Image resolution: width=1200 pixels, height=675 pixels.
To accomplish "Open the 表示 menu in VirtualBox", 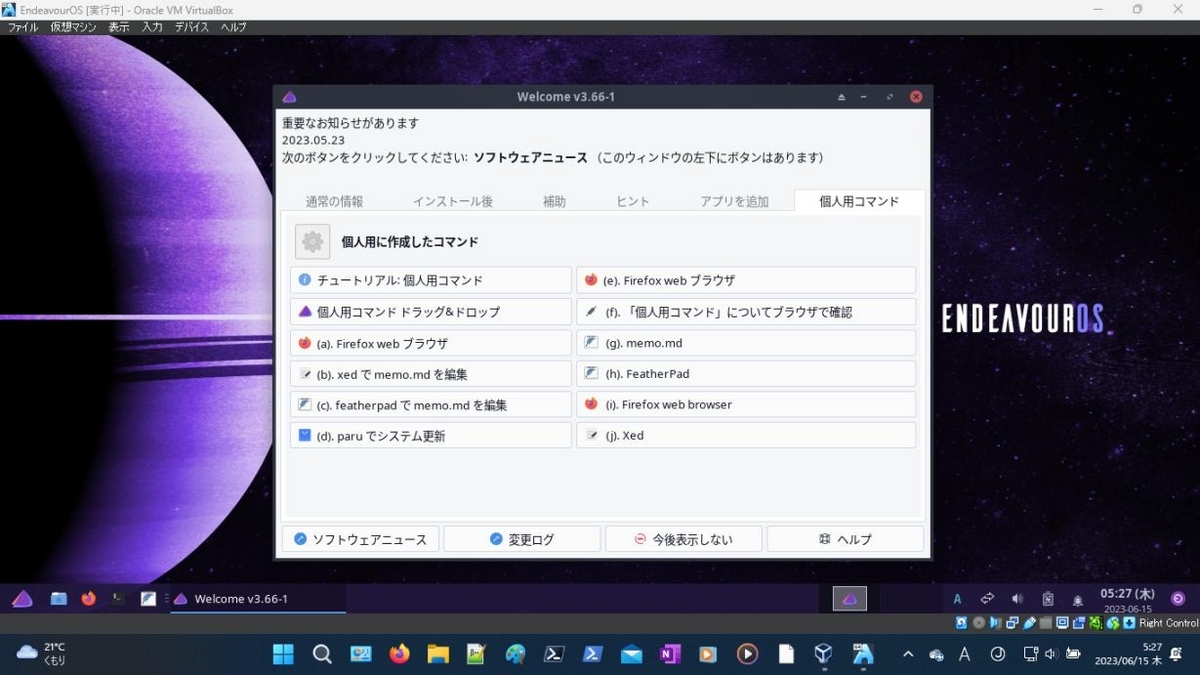I will click(x=119, y=27).
